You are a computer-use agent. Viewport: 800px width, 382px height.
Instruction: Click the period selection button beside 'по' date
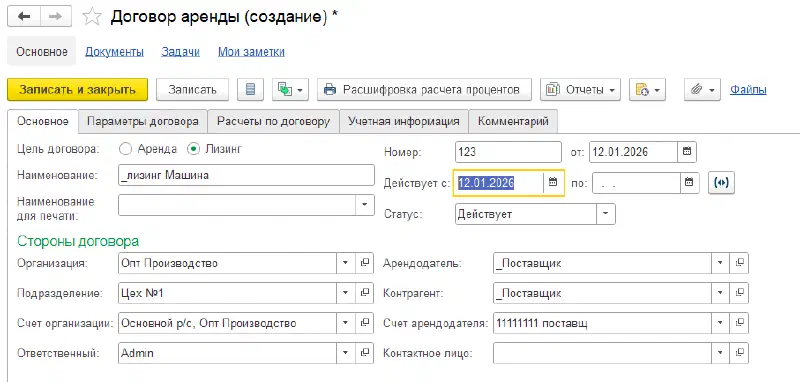pyautogui.click(x=721, y=183)
